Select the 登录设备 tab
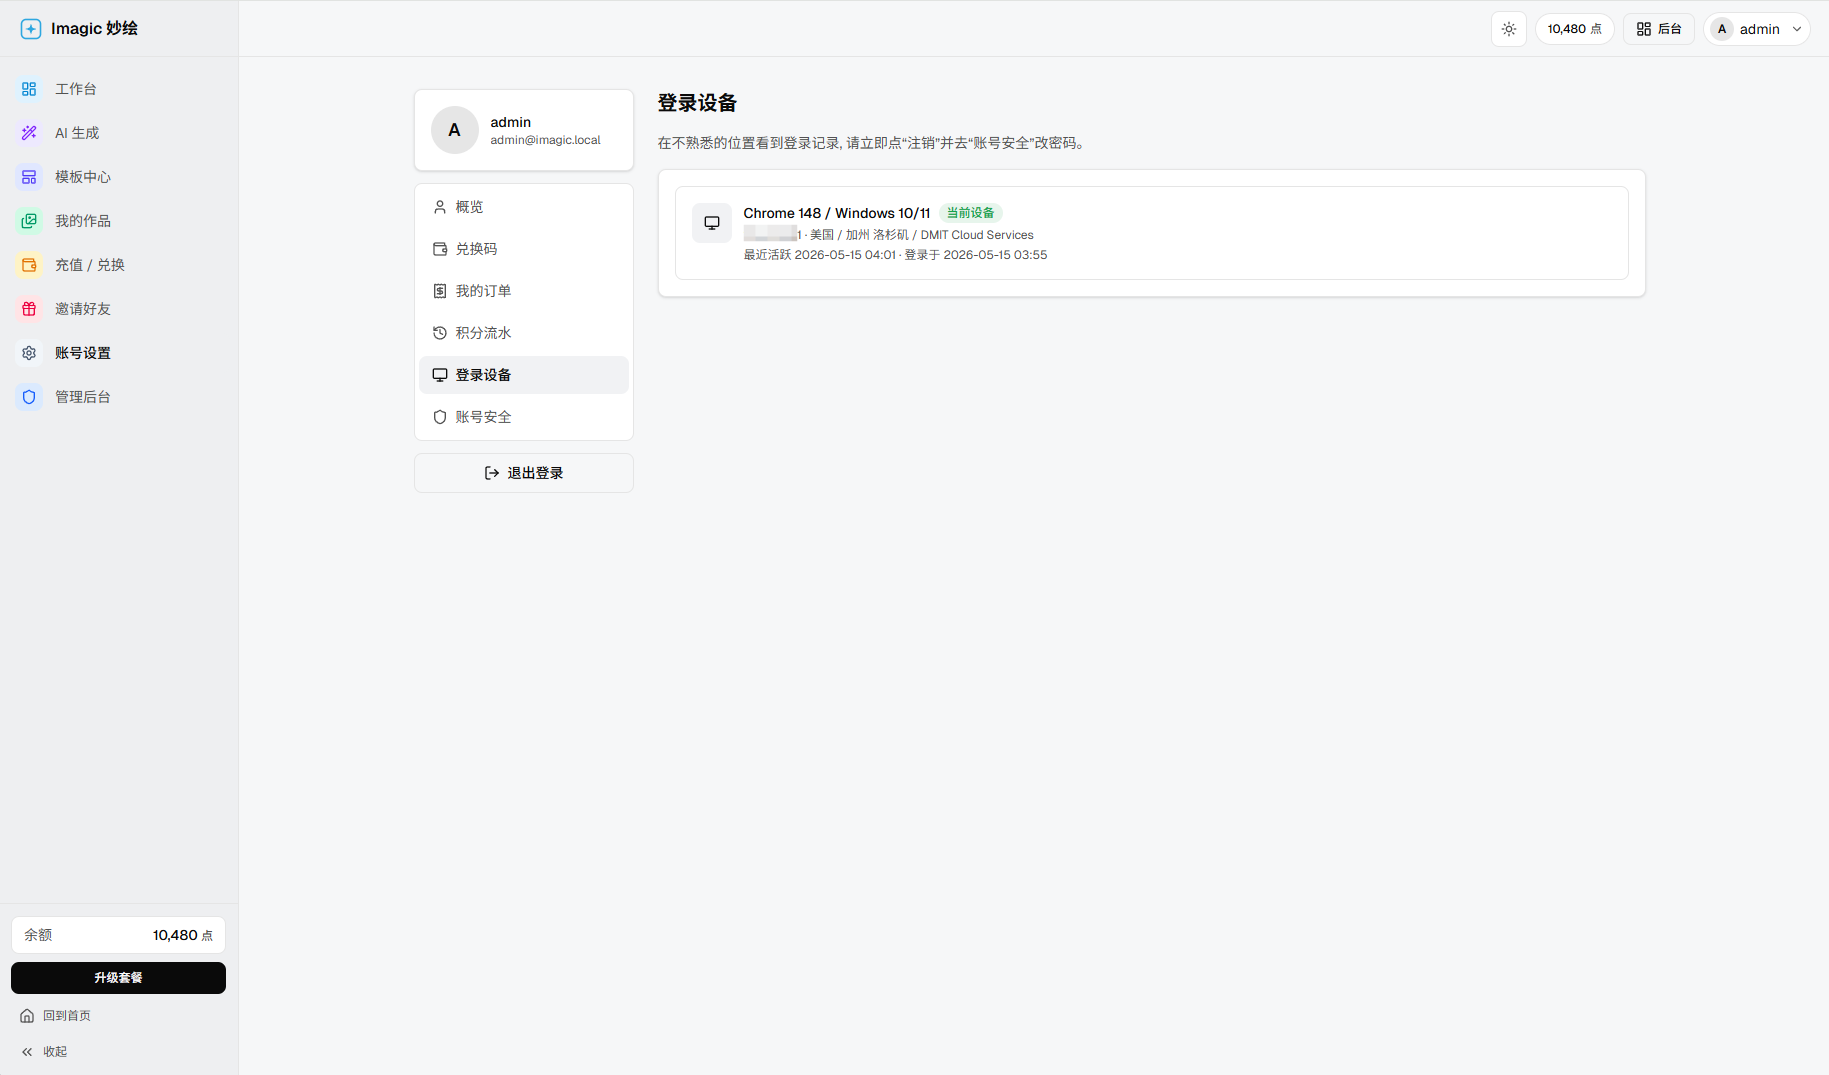Image resolution: width=1829 pixels, height=1075 pixels. pos(524,375)
